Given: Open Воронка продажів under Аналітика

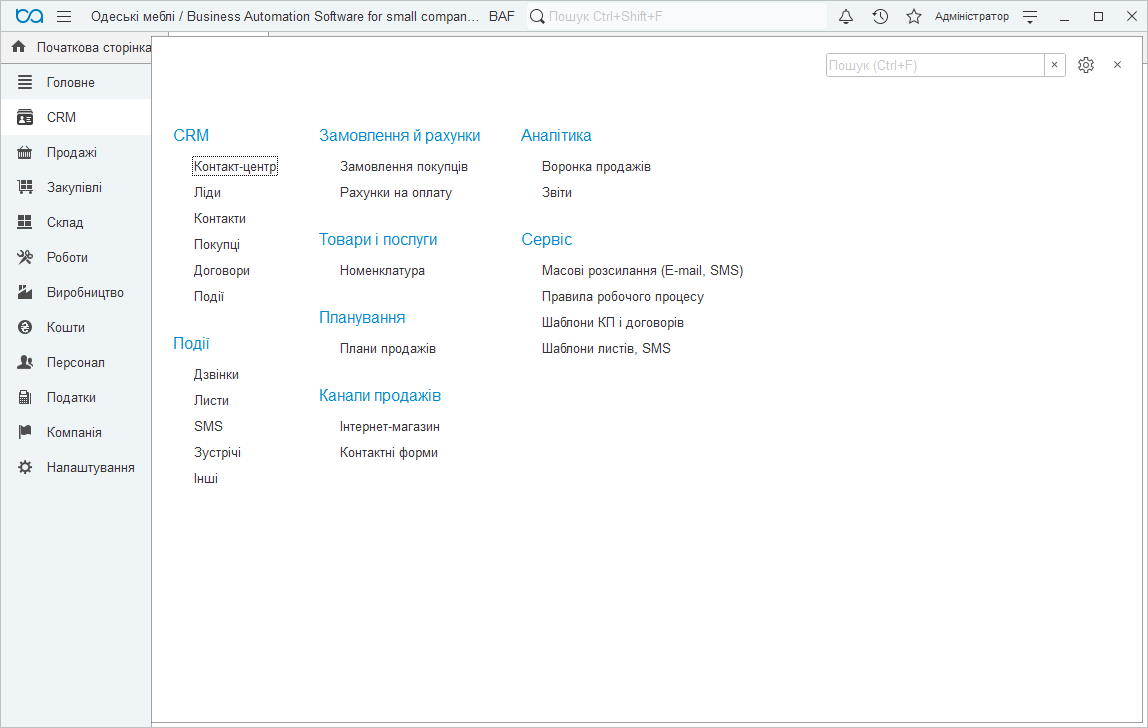Looking at the screenshot, I should point(596,167).
